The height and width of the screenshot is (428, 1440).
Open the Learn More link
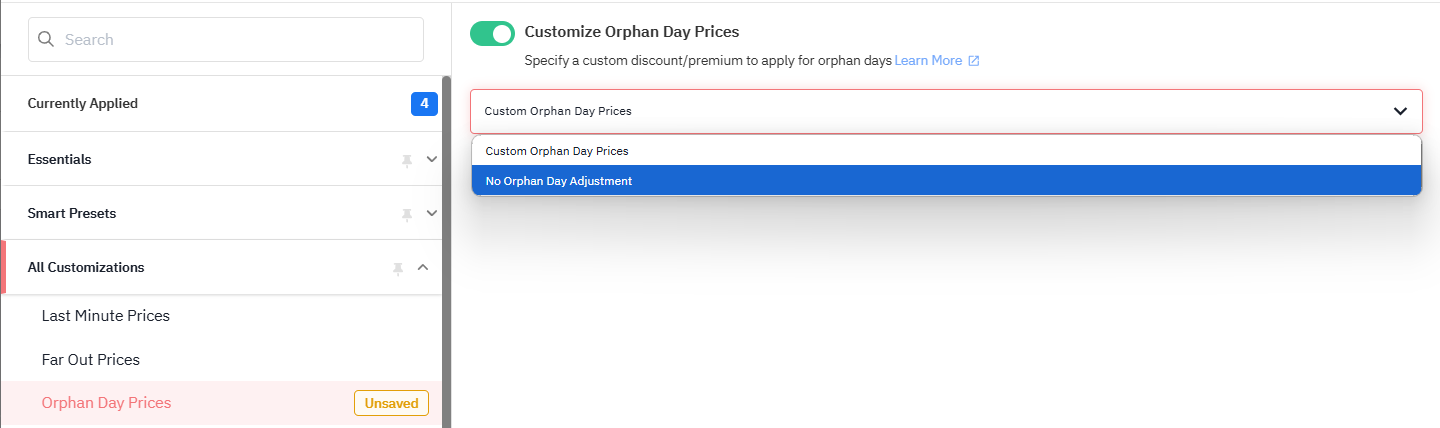(928, 61)
